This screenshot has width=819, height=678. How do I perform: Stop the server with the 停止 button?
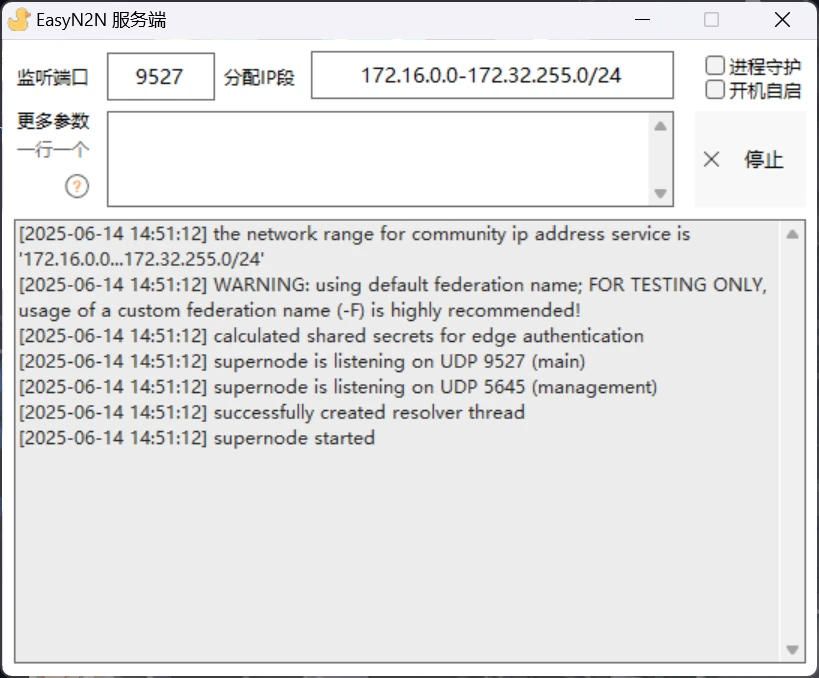(750, 159)
